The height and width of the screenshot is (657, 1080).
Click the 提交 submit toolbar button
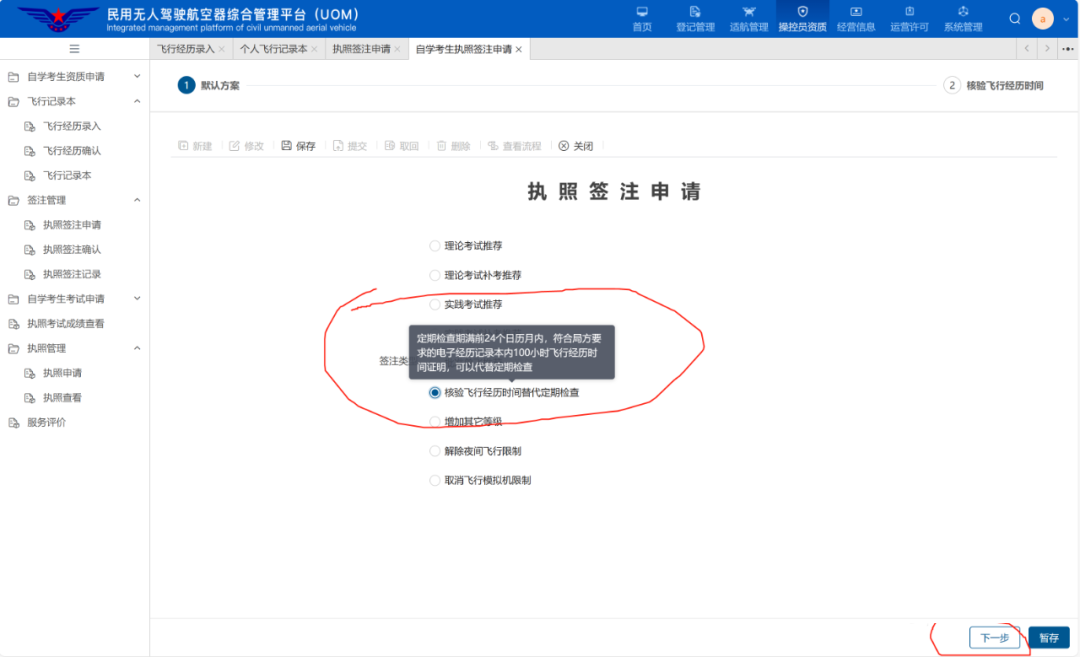(x=350, y=146)
